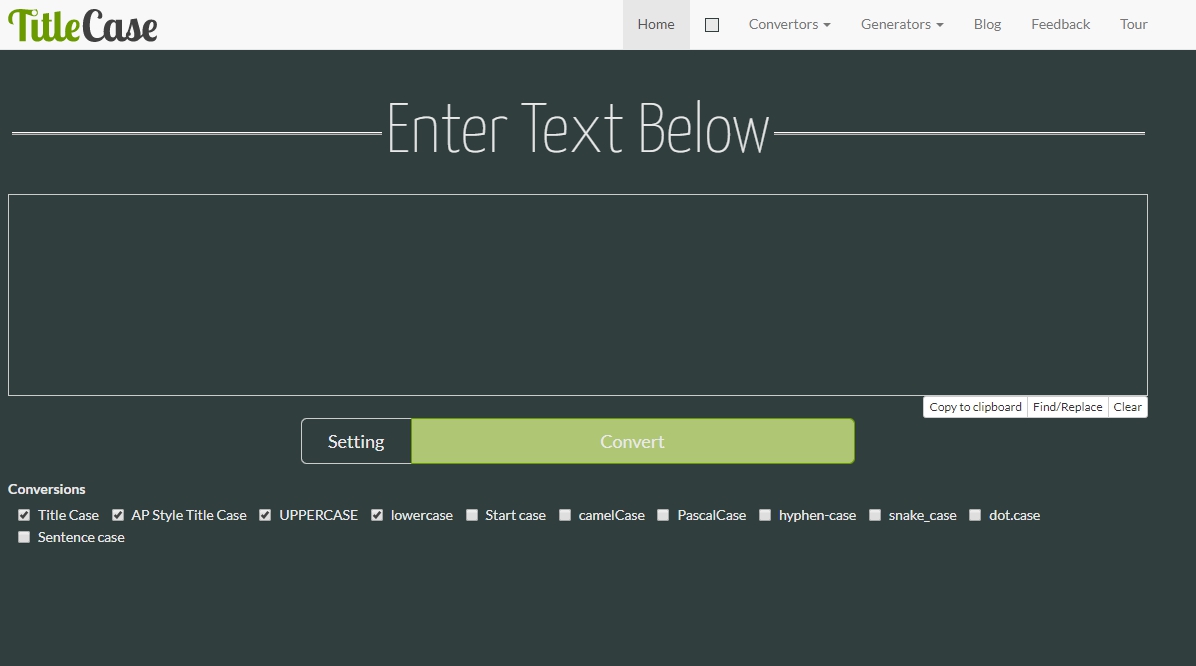The image size is (1196, 666).
Task: Open the Feedback link
Action: tap(1060, 25)
